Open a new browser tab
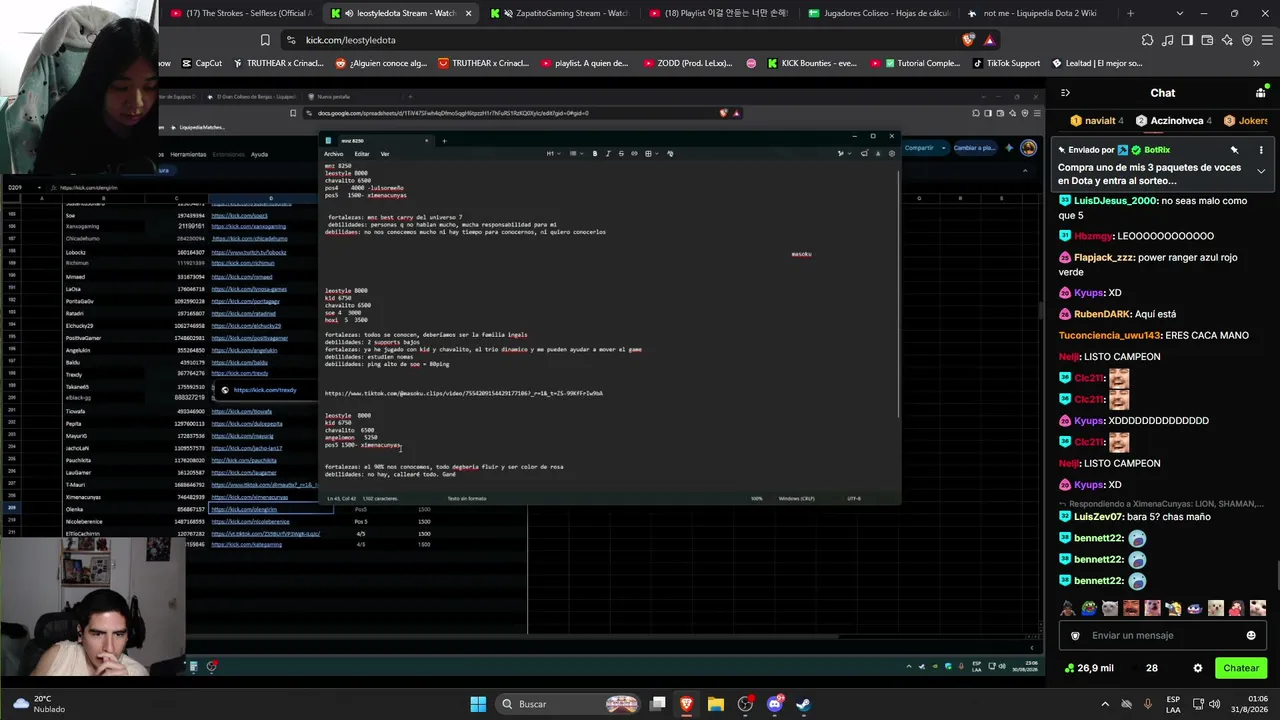Viewport: 1280px width, 720px height. pyautogui.click(x=1130, y=13)
